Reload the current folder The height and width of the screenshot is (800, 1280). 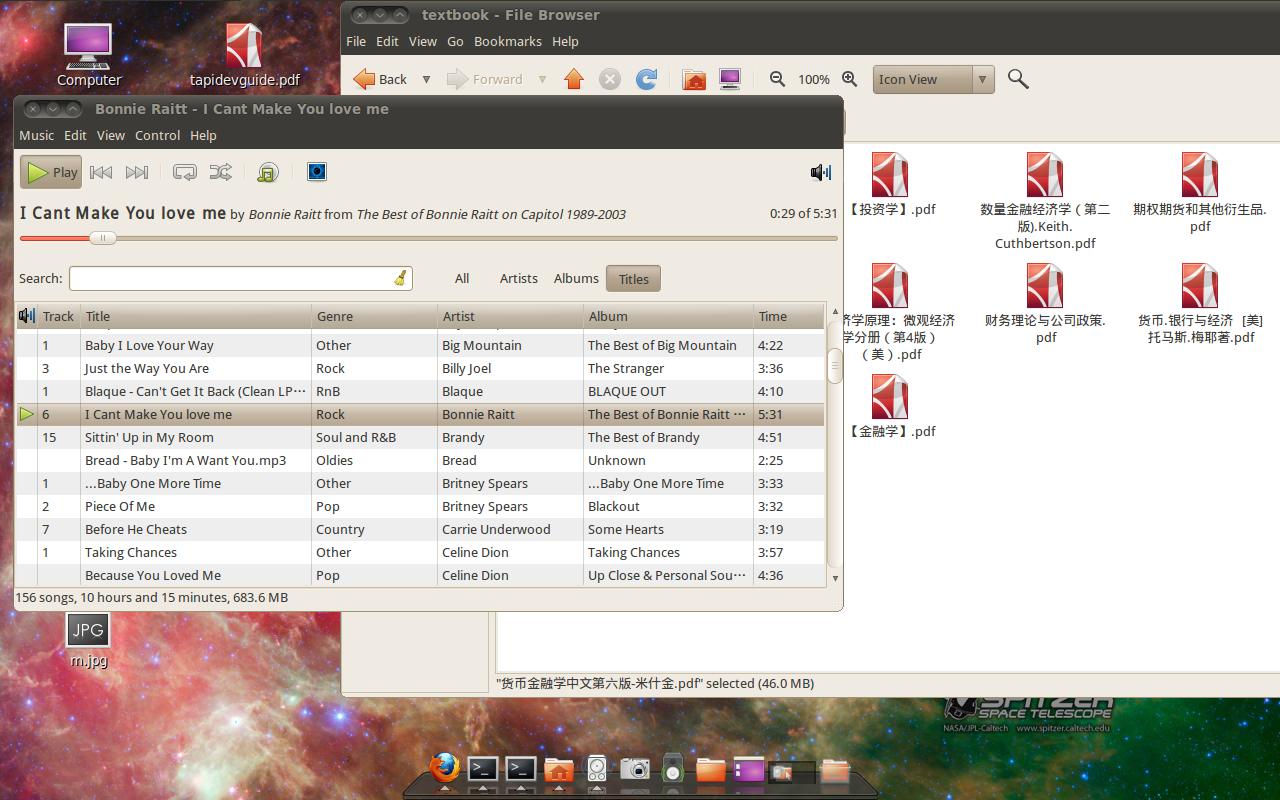click(647, 79)
